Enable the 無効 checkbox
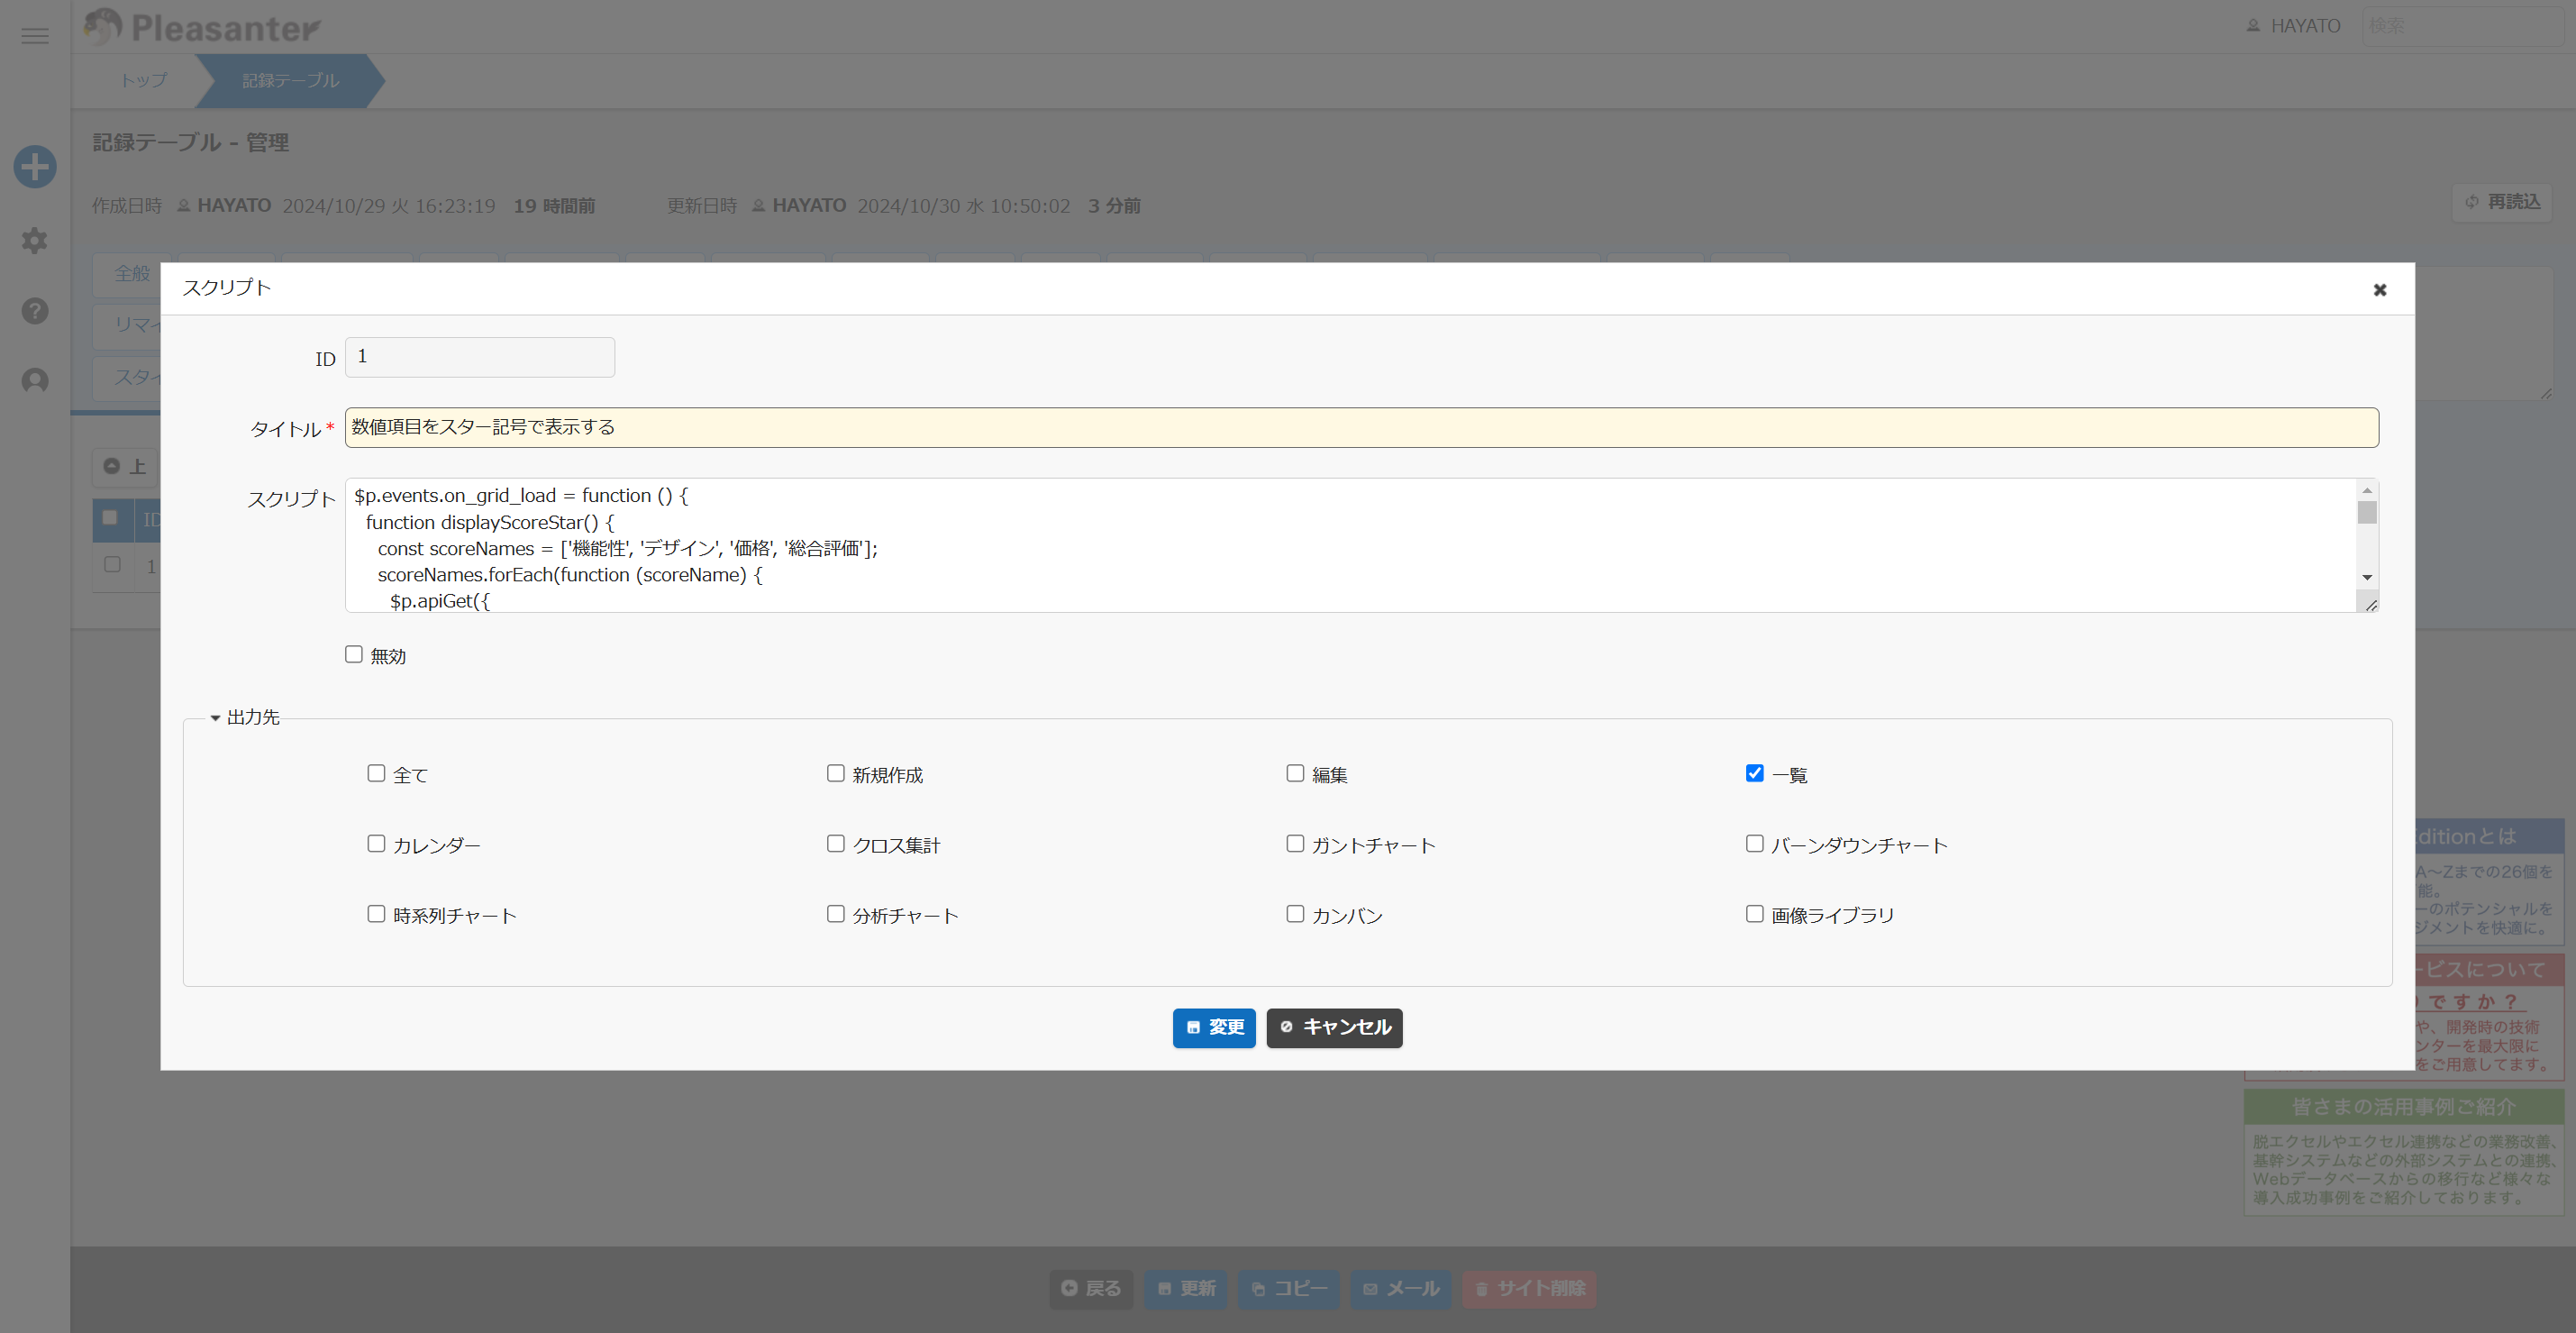The width and height of the screenshot is (2576, 1333). [x=354, y=654]
